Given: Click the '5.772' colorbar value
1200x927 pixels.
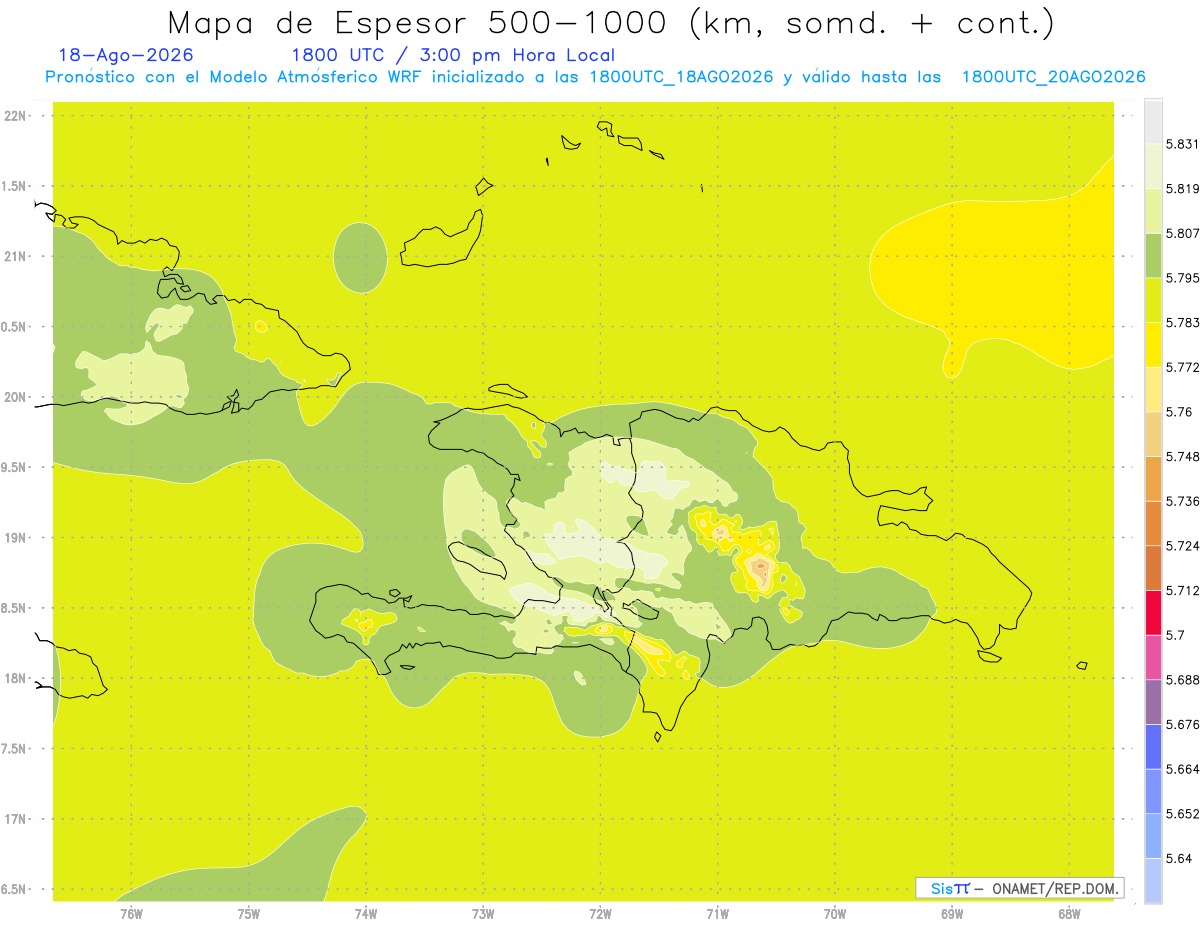Looking at the screenshot, I should [1183, 367].
